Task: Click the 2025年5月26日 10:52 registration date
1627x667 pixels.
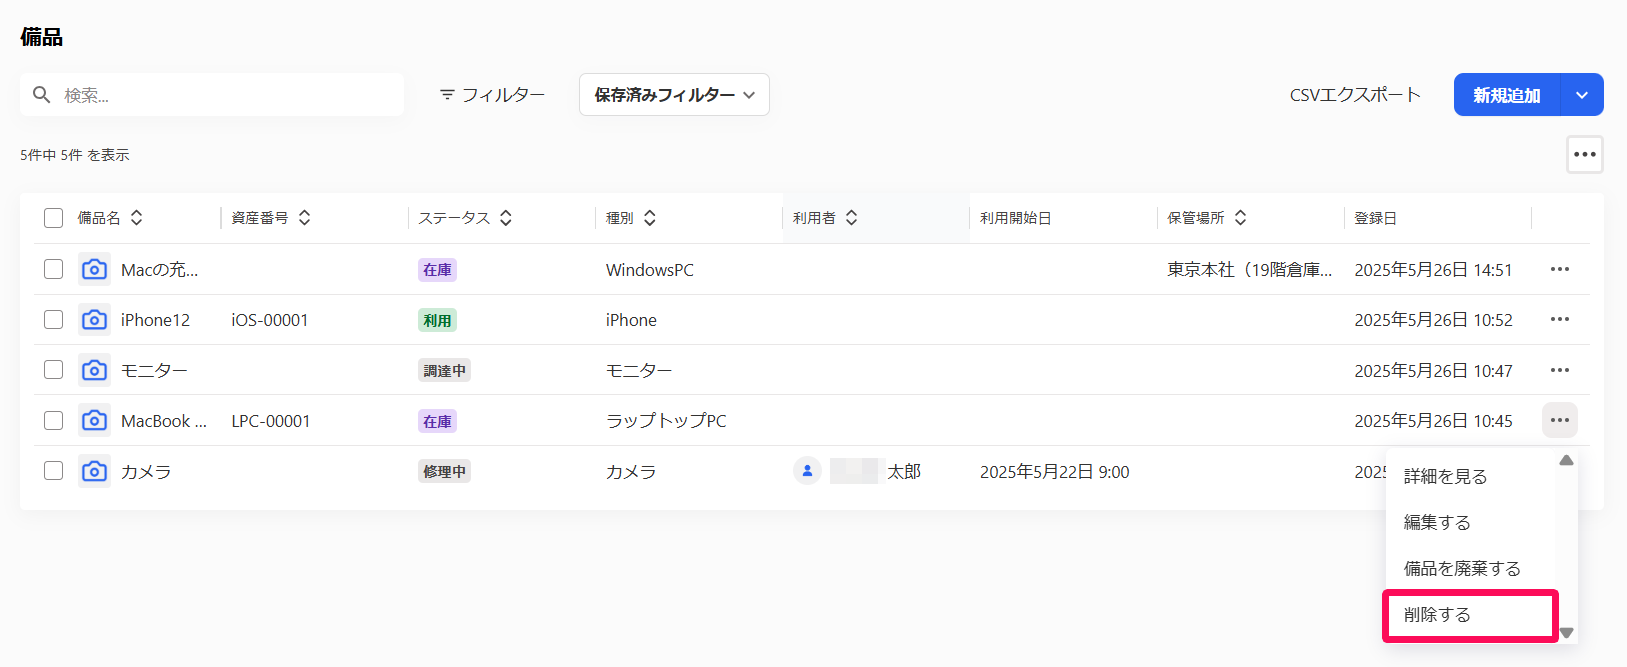Action: point(1433,320)
